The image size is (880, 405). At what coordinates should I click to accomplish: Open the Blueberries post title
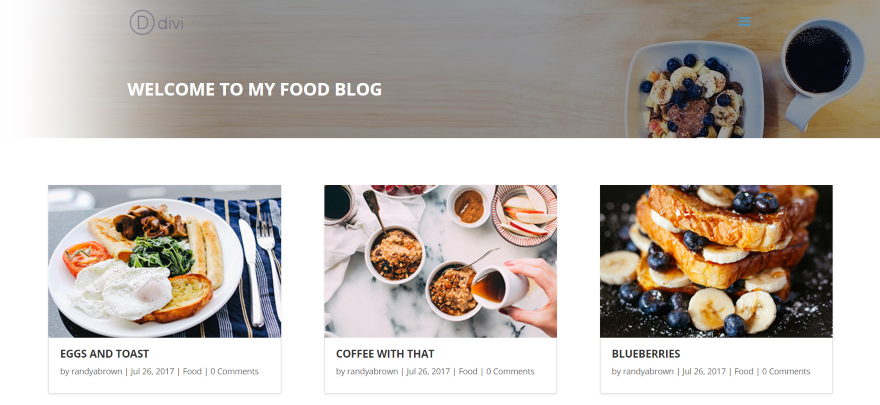(x=645, y=354)
